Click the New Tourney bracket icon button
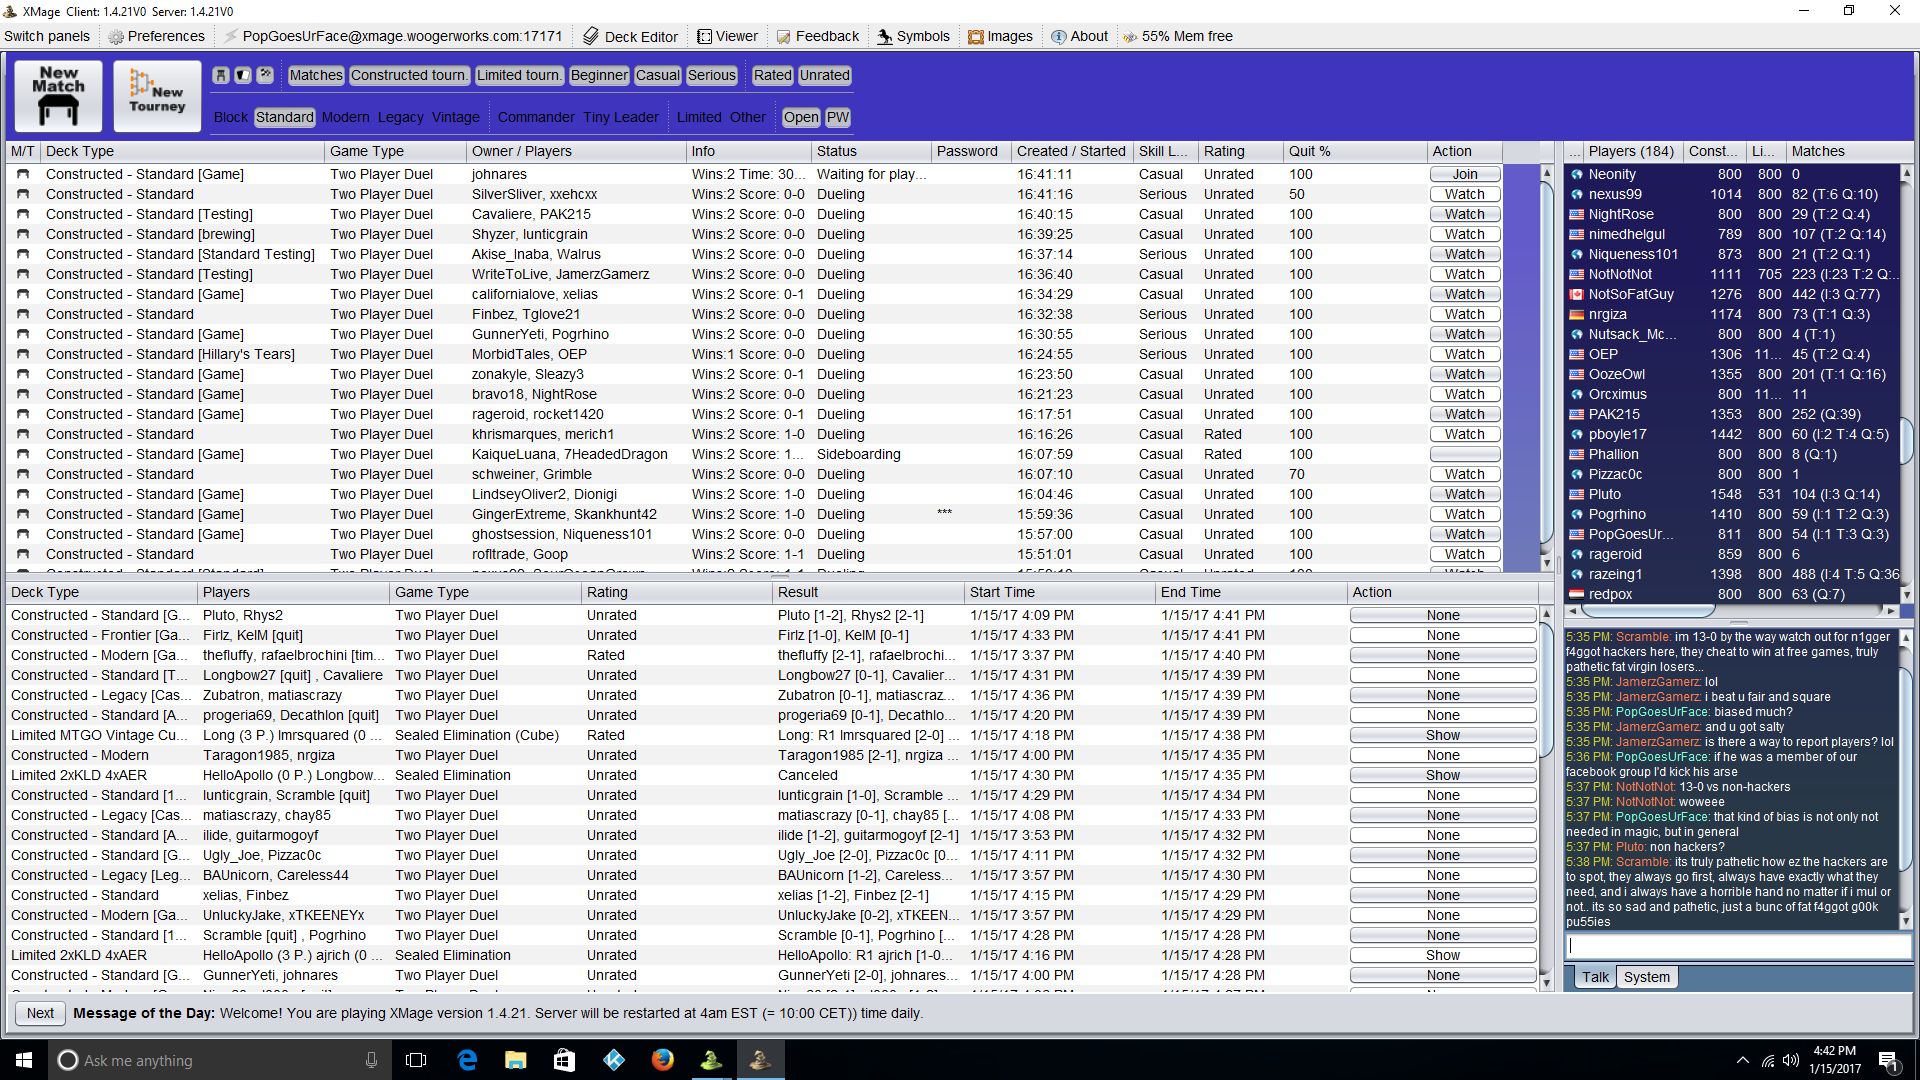Screen dimensions: 1920x1080 [x=157, y=96]
